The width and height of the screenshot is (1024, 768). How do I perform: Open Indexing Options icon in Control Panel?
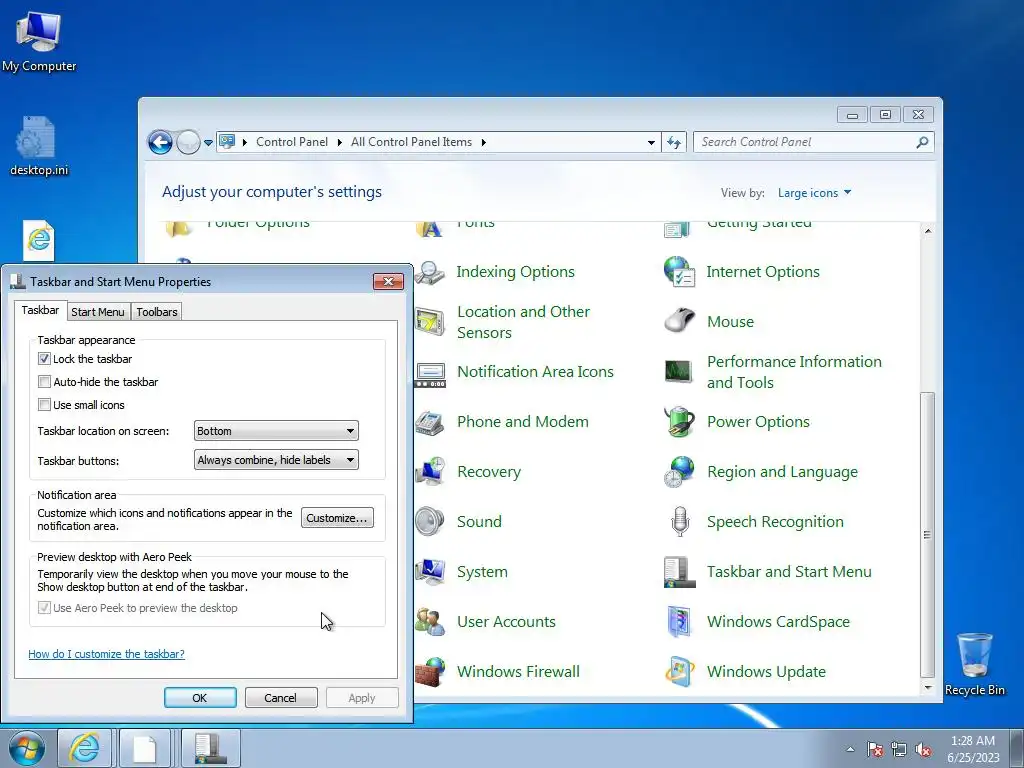[430, 272]
